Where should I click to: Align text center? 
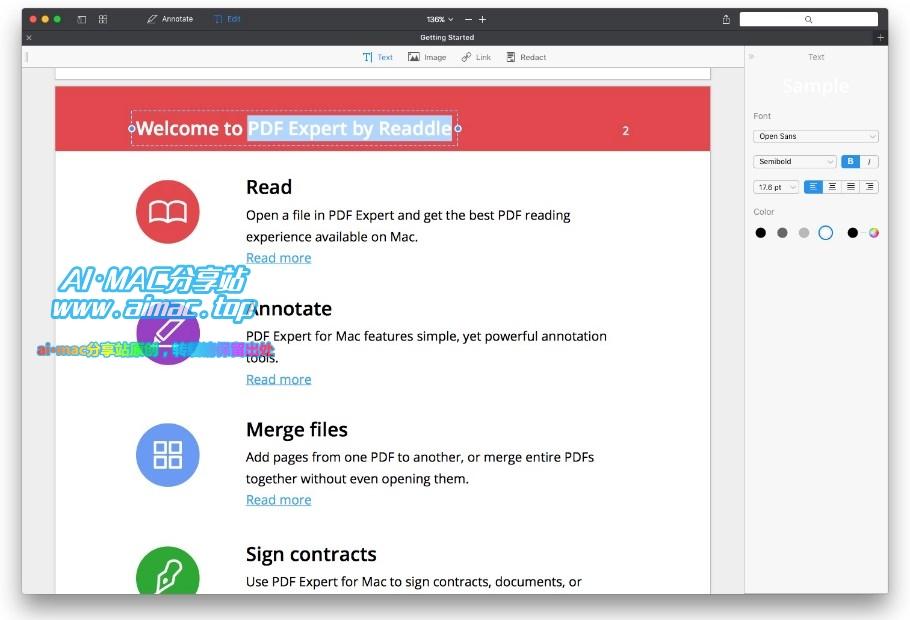click(832, 187)
